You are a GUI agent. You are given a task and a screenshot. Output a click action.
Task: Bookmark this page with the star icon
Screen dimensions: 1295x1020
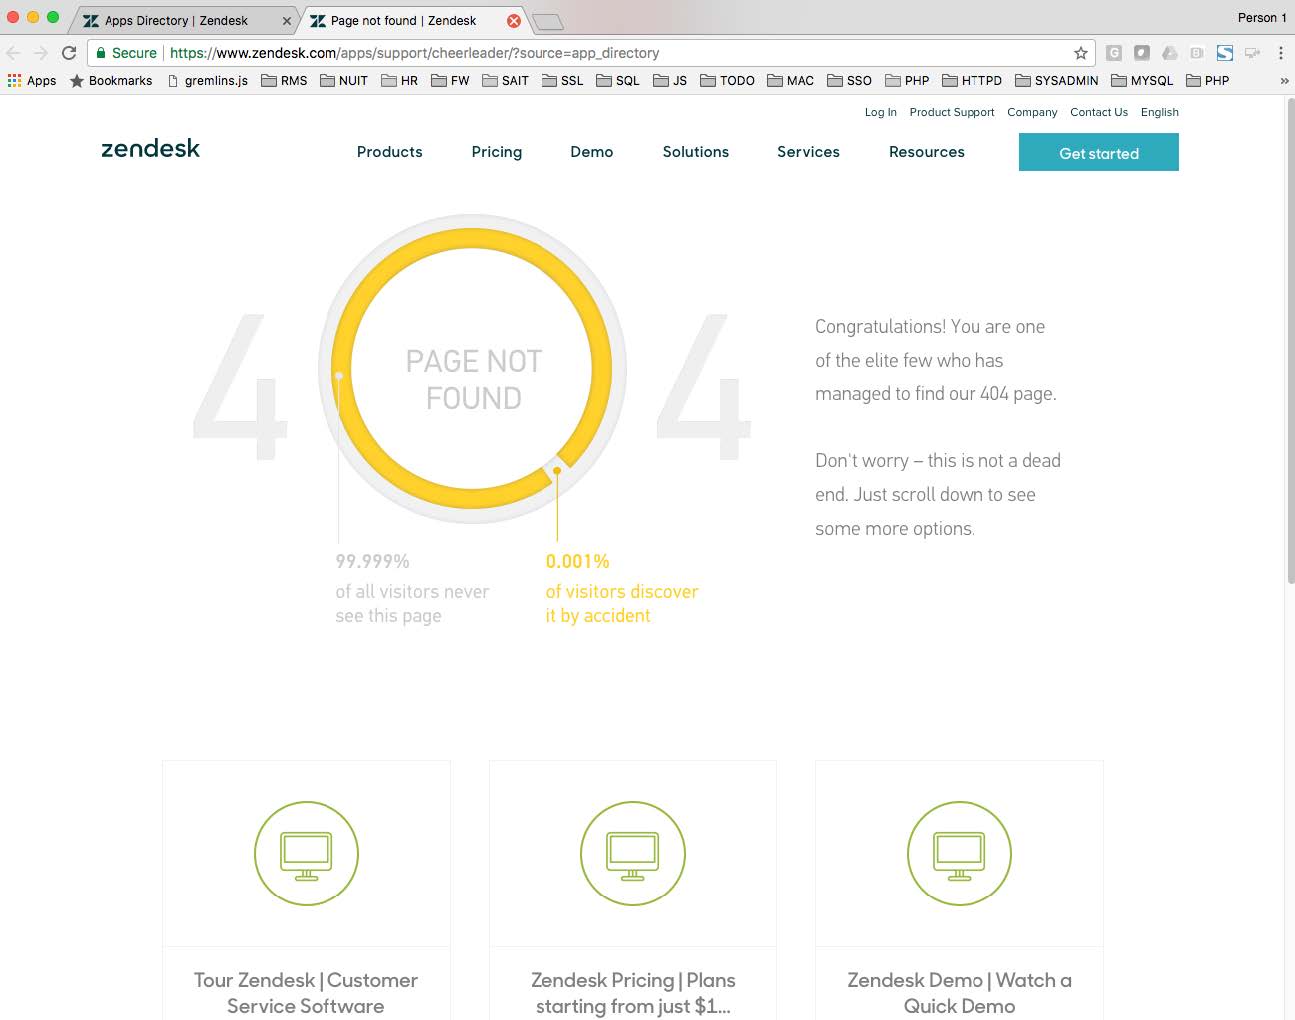point(1081,53)
